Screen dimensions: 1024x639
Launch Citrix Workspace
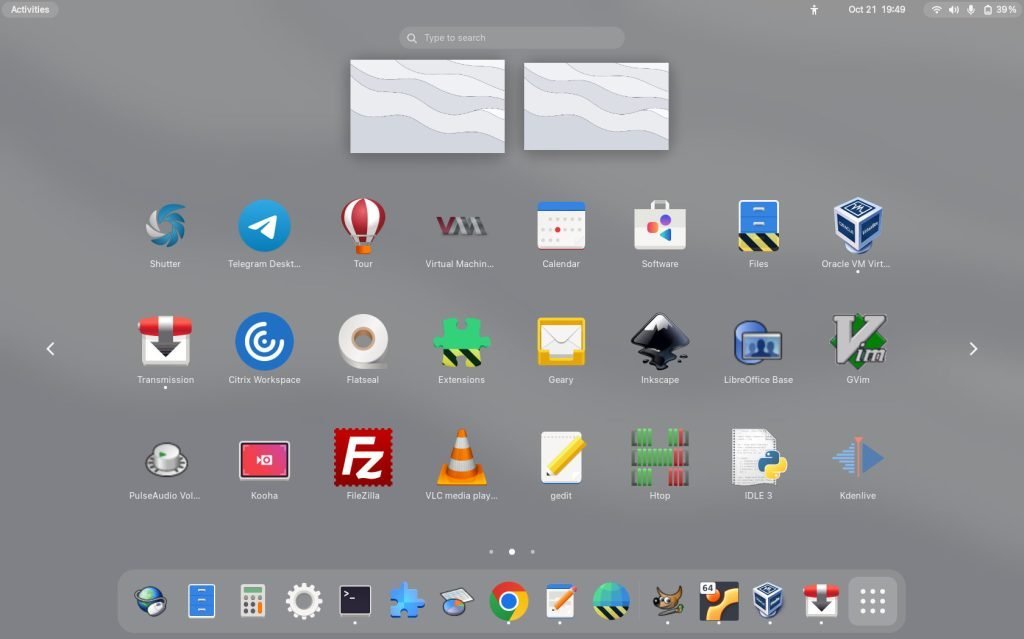(x=264, y=341)
